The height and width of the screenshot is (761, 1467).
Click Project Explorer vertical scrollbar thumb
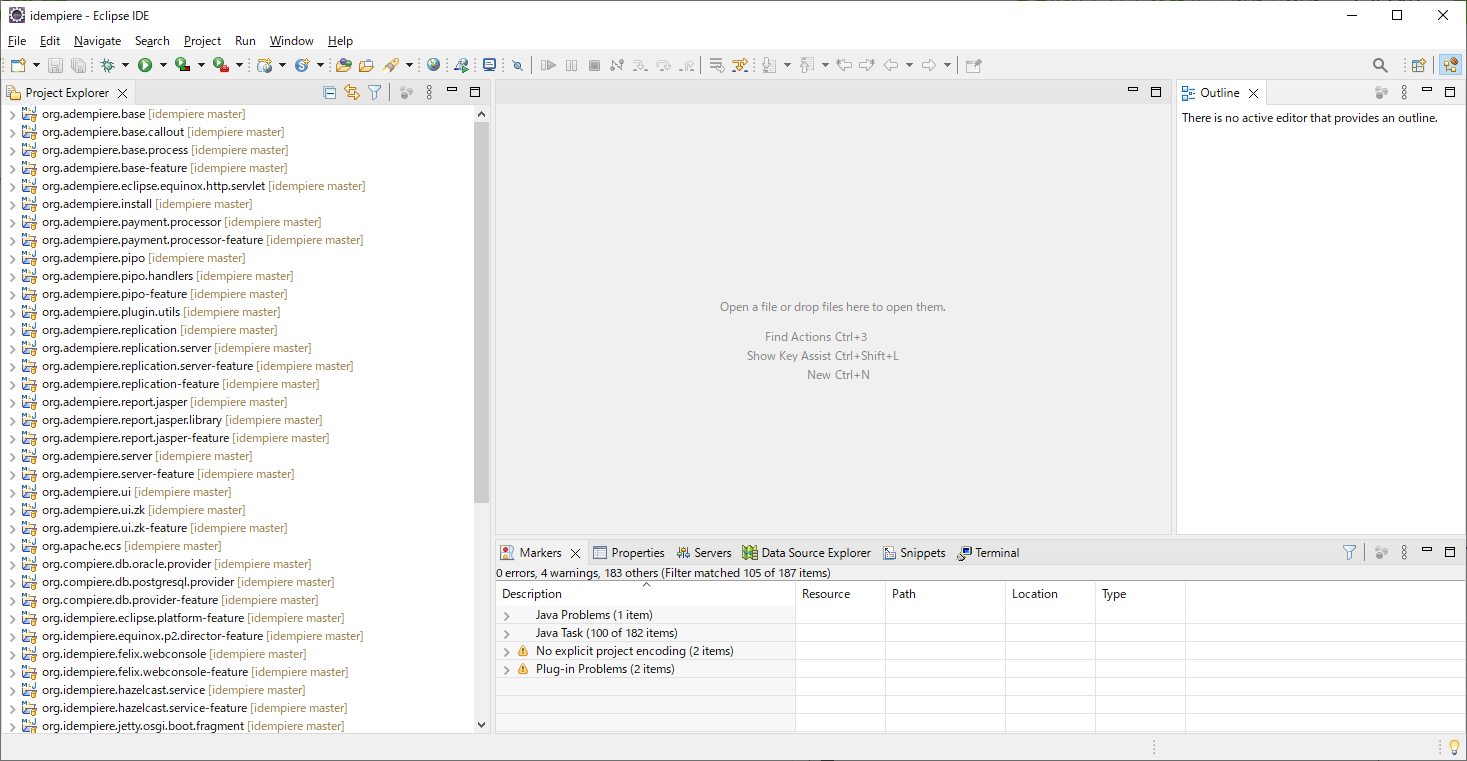(482, 312)
